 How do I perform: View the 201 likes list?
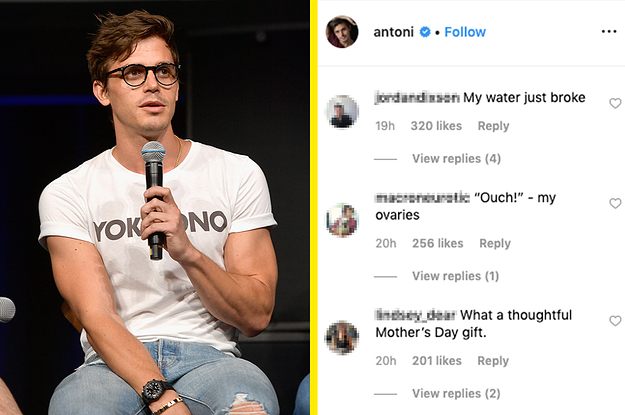tap(437, 361)
